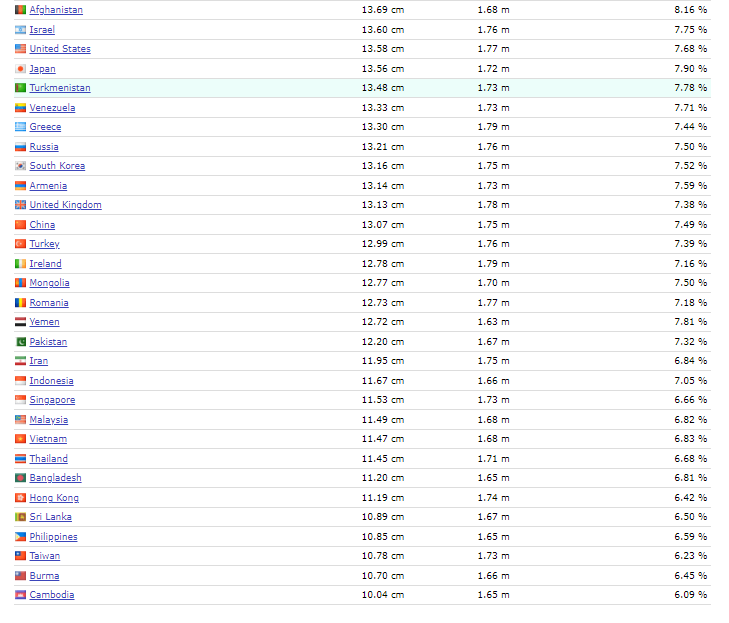Click the Cambodia flag icon
Screen dimensions: 729x623
(x=20, y=595)
